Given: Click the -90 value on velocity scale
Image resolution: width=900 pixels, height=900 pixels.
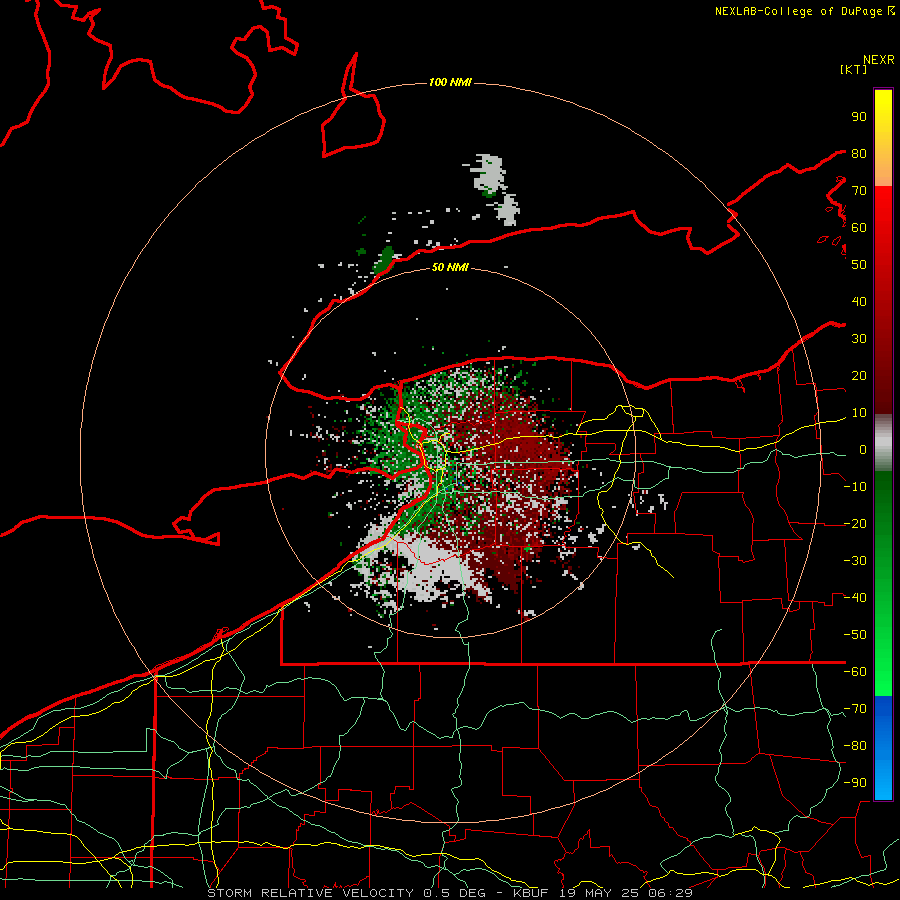Looking at the screenshot, I should 855,782.
